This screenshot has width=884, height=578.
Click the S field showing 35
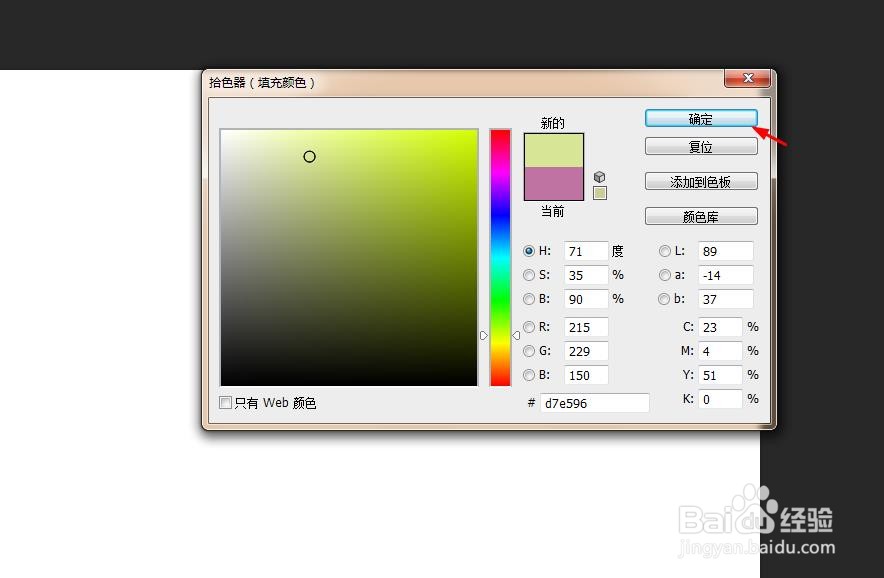[586, 275]
